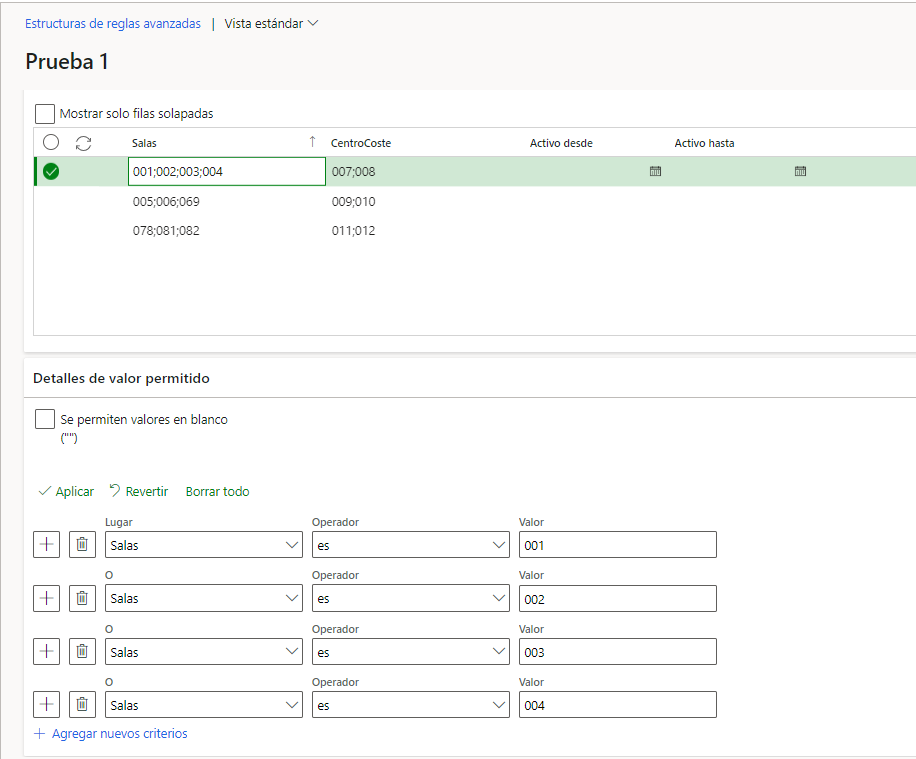The image size is (916, 759).
Task: Click the refresh icon in grid header
Action: (x=84, y=143)
